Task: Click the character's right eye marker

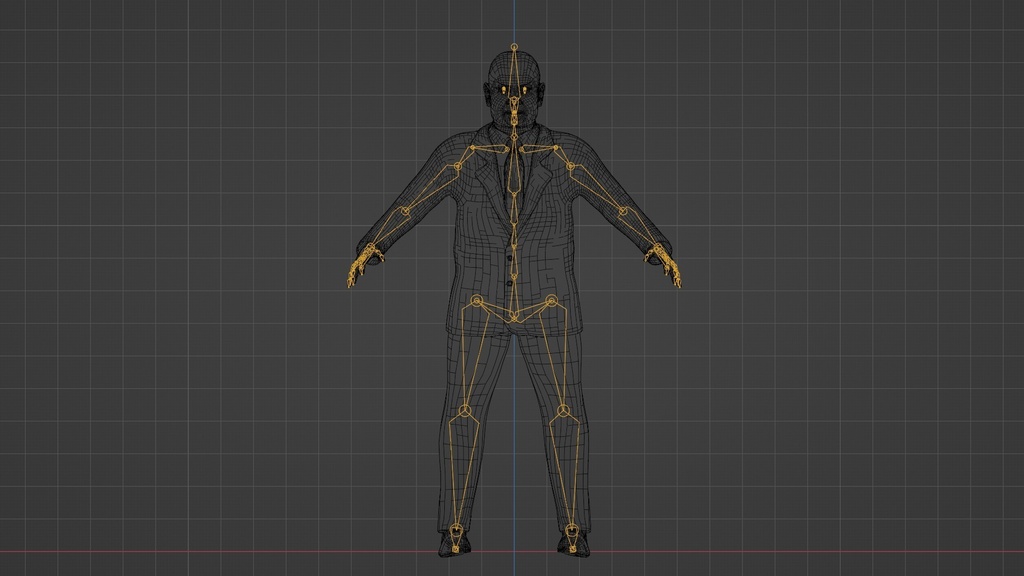Action: [x=504, y=89]
